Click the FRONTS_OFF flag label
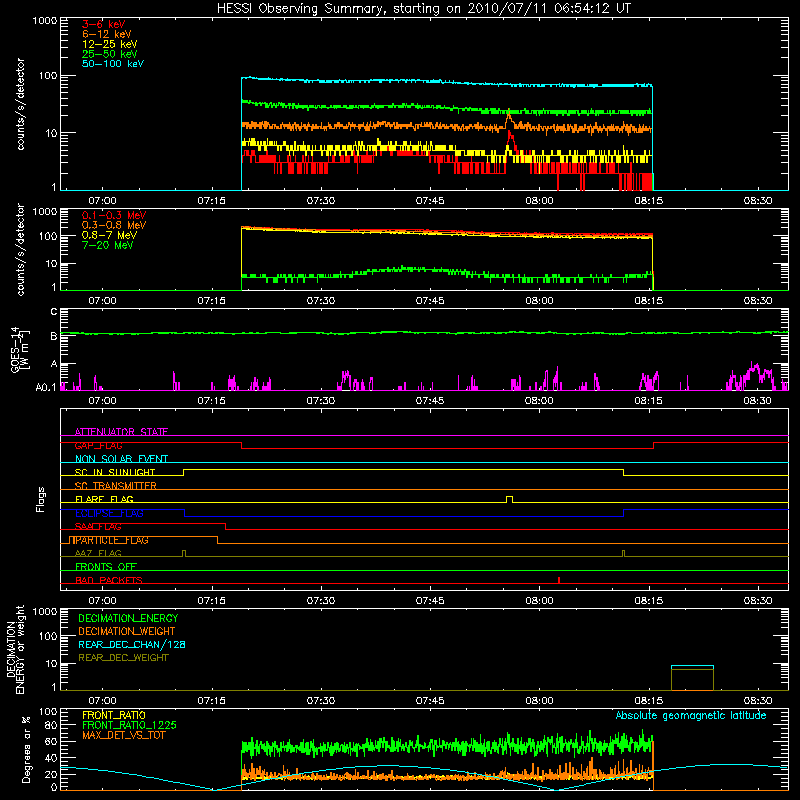 pyautogui.click(x=106, y=566)
